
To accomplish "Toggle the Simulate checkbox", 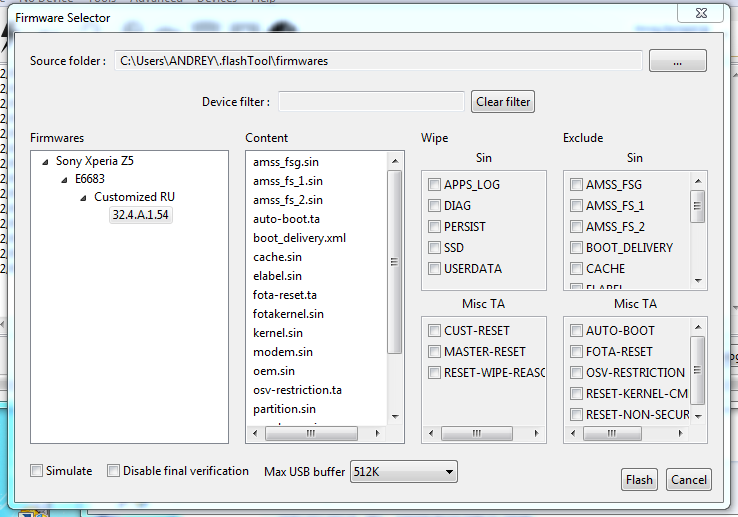I will (x=37, y=471).
